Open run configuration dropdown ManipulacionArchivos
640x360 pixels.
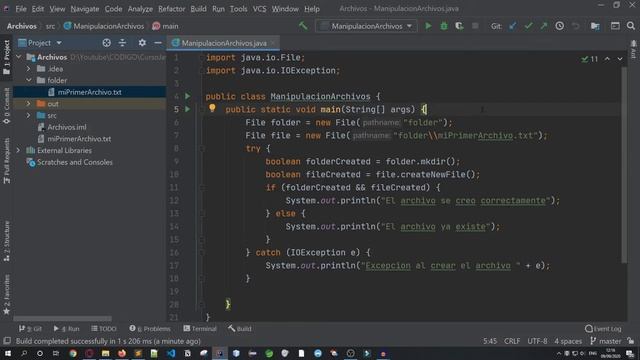tap(366, 26)
